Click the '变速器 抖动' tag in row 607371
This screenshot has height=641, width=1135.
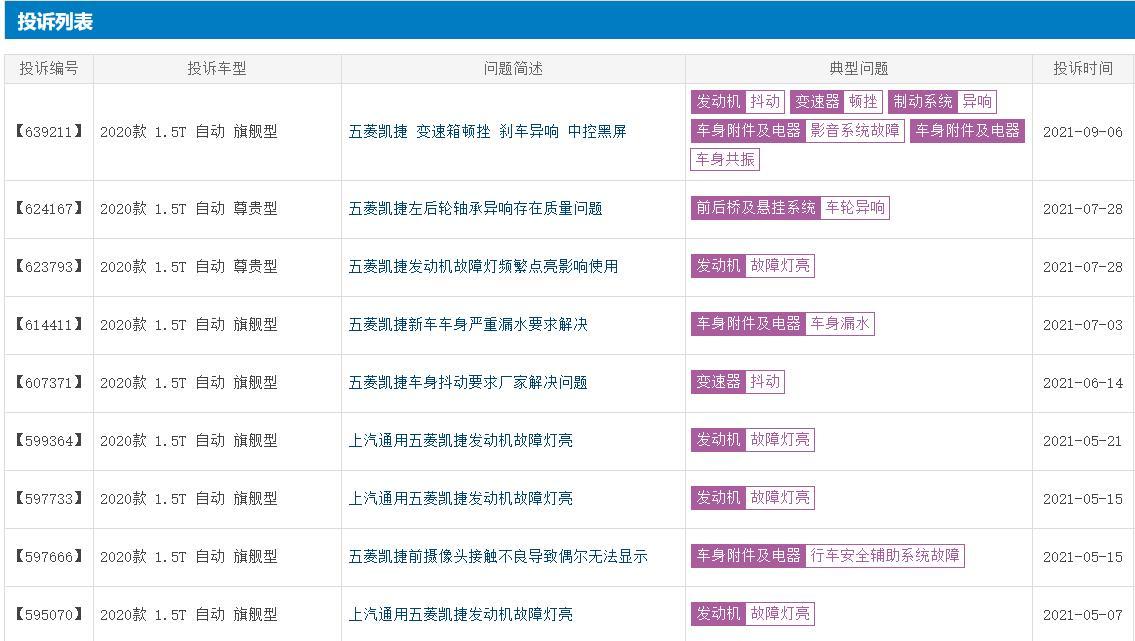pos(738,381)
